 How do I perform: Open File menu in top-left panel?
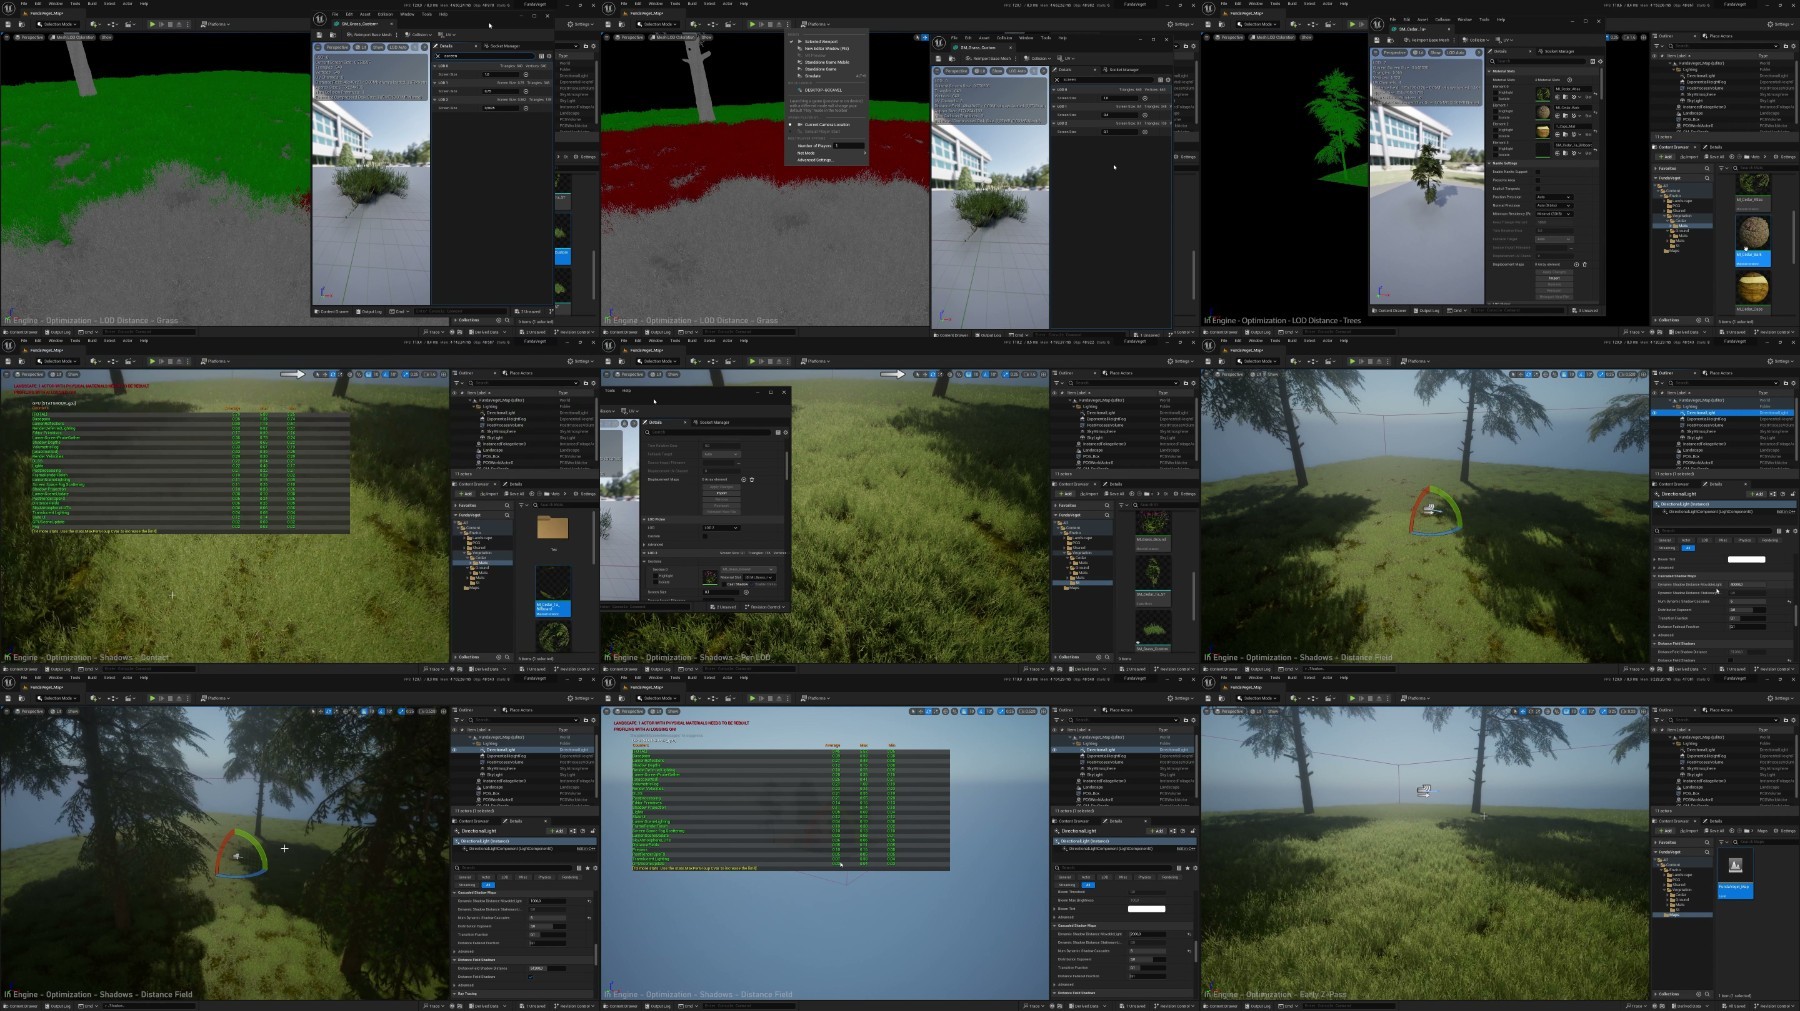(x=24, y=4)
